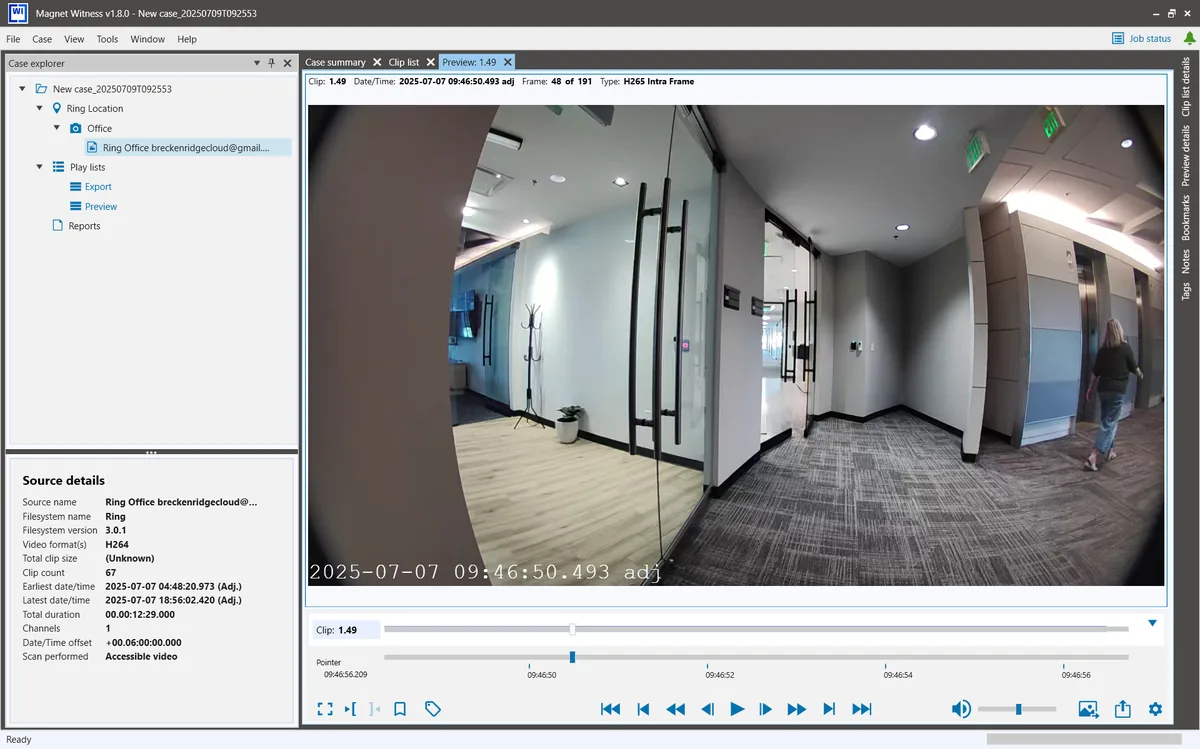Go to the start of clip
Screen dimensions: 1200x749
(x=643, y=709)
